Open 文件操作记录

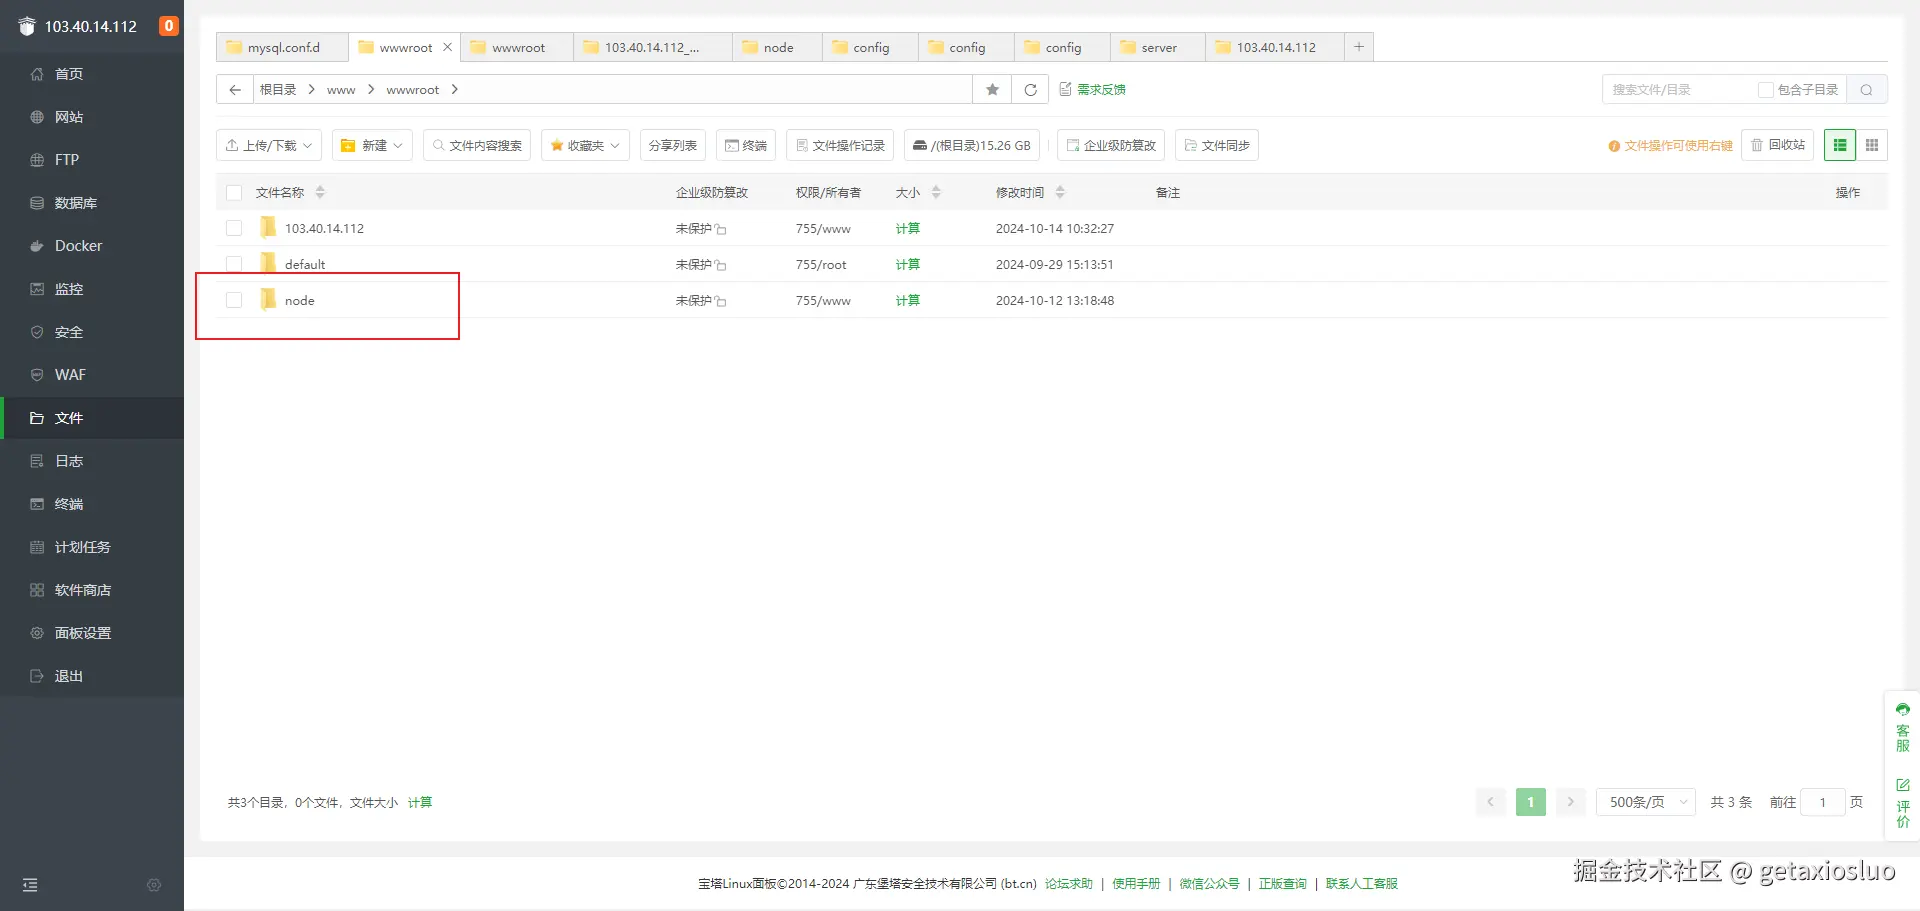[840, 145]
